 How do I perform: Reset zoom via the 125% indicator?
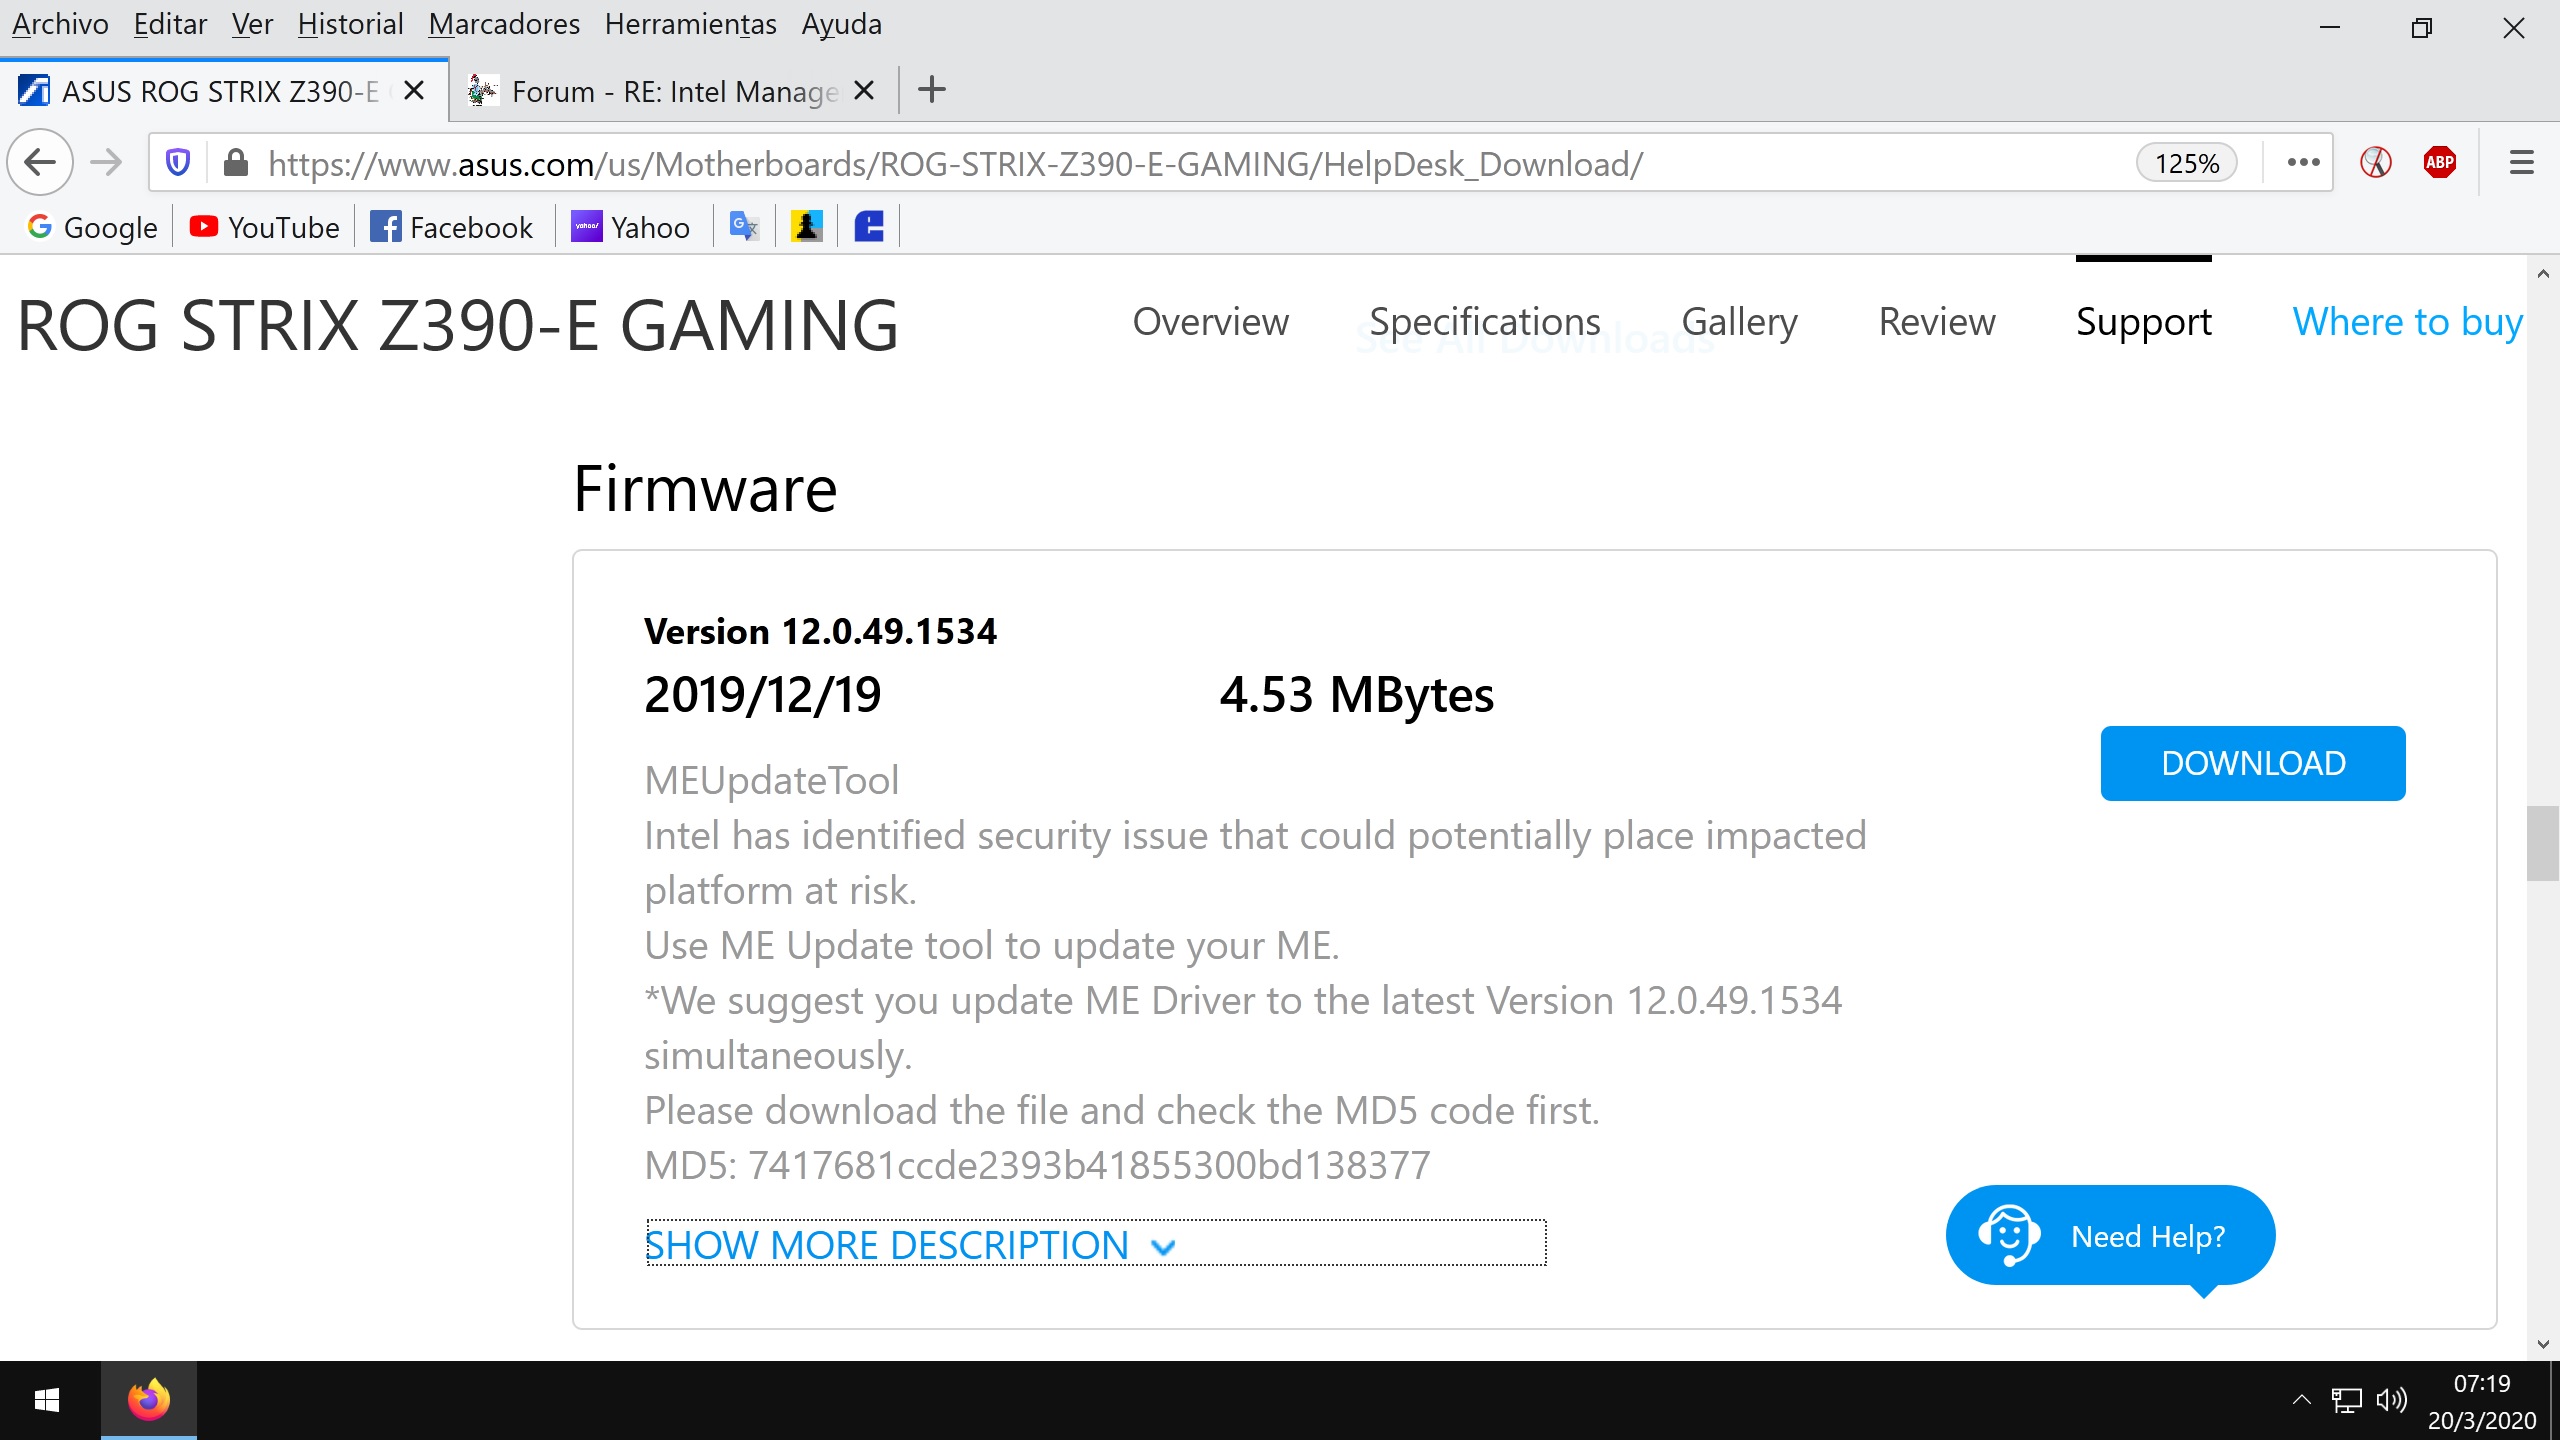tap(2186, 163)
